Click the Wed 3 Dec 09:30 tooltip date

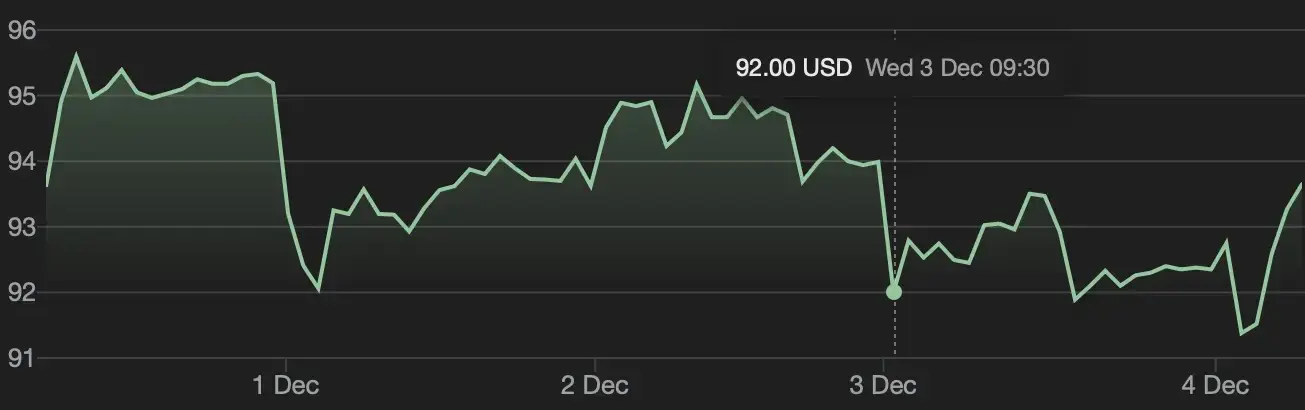point(957,68)
